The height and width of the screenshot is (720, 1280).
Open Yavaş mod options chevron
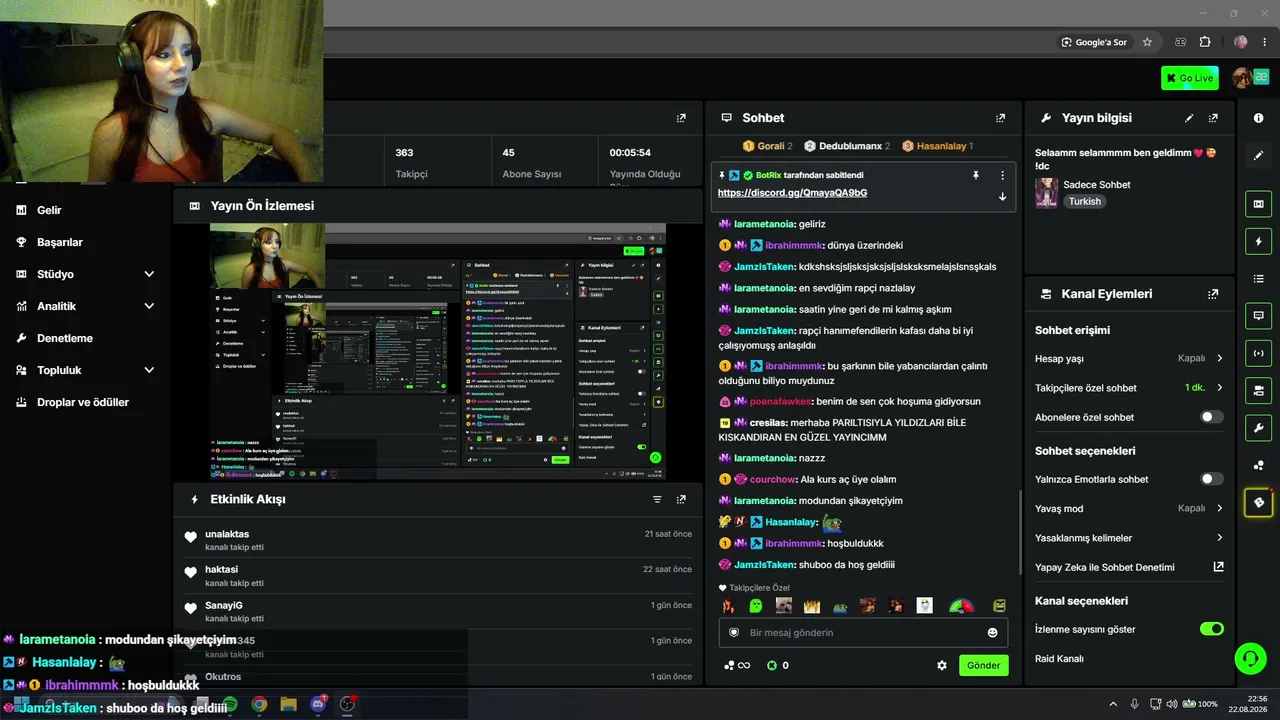(1219, 508)
